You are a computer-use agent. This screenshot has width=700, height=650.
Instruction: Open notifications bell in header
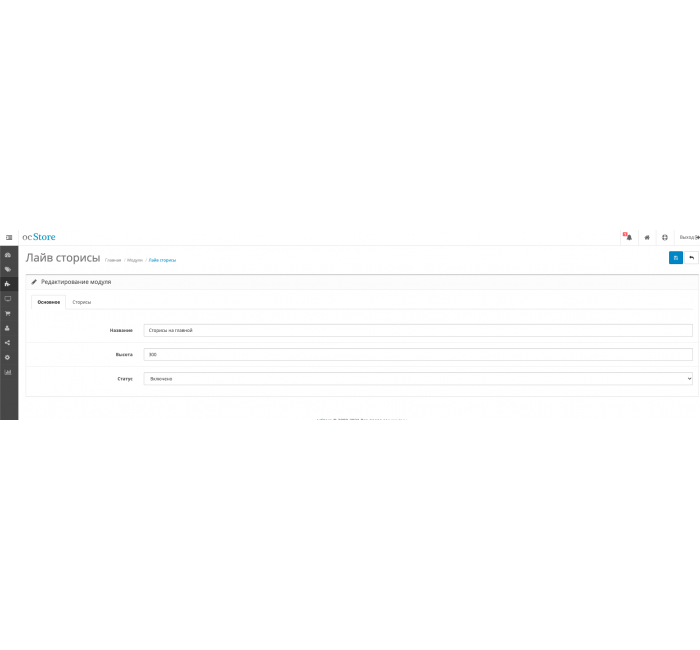[629, 238]
